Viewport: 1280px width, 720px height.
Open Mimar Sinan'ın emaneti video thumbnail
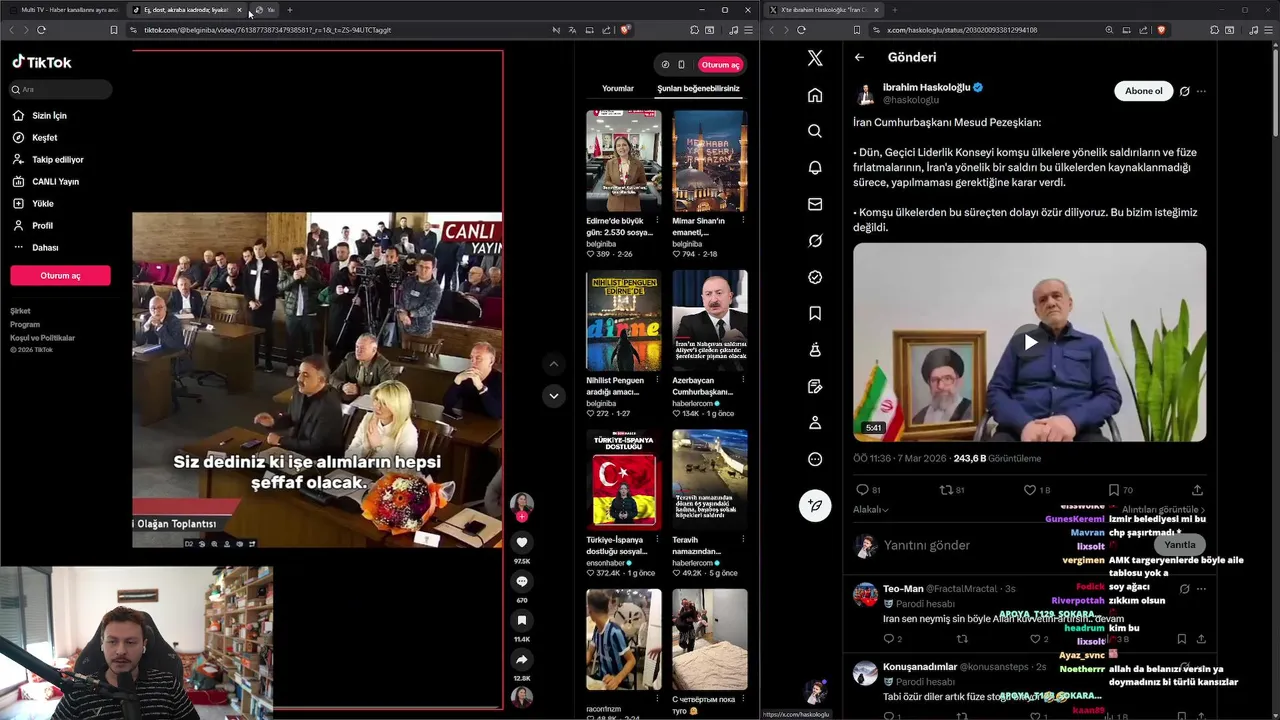(x=710, y=161)
